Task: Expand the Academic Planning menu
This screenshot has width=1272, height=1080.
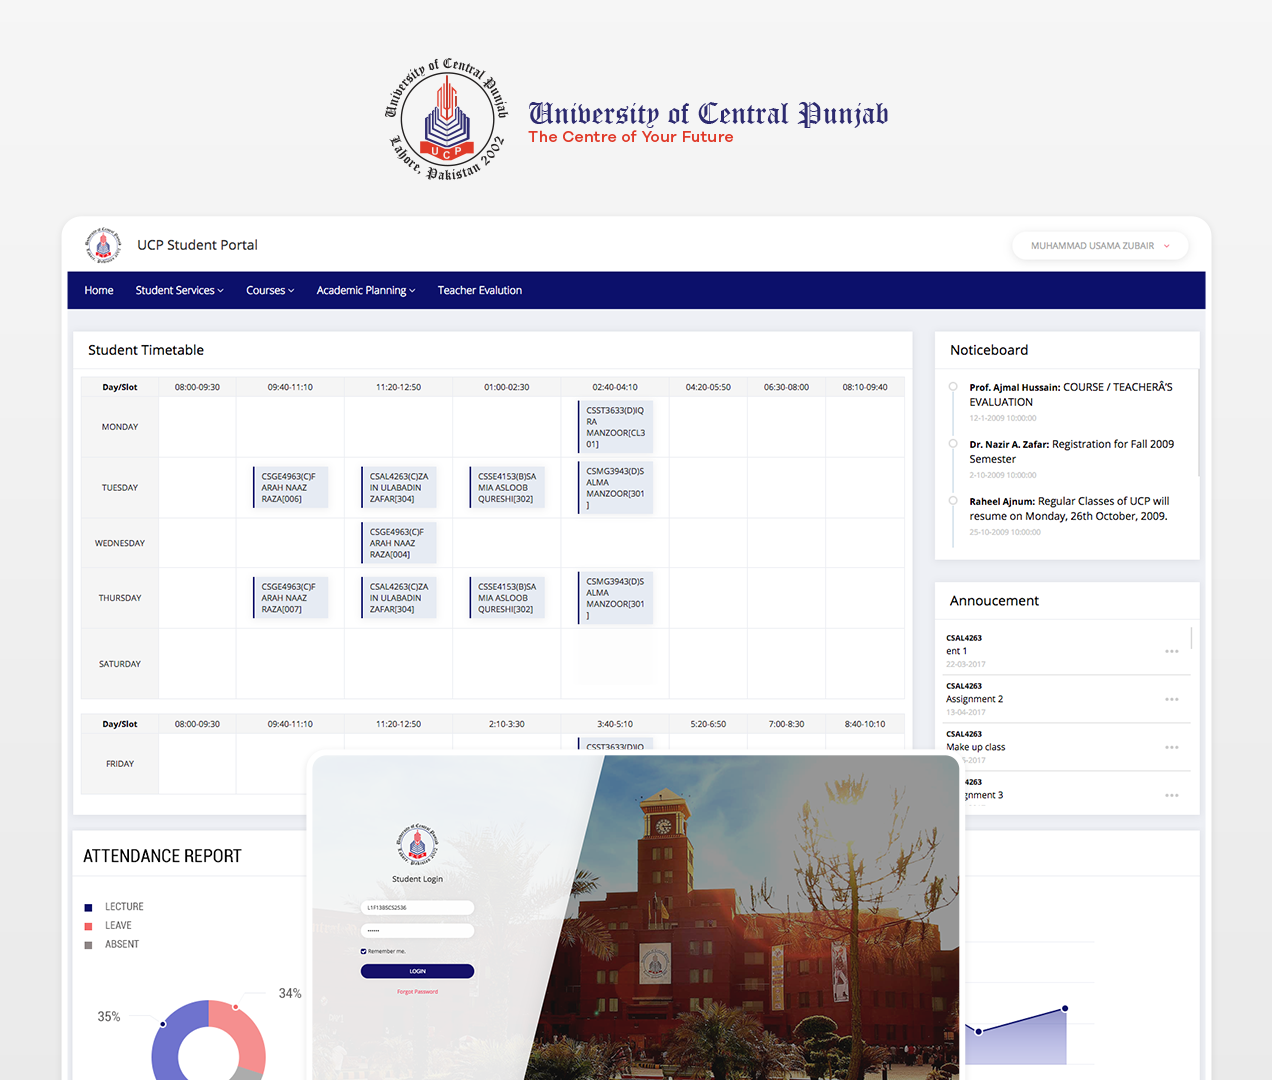Action: [x=365, y=290]
